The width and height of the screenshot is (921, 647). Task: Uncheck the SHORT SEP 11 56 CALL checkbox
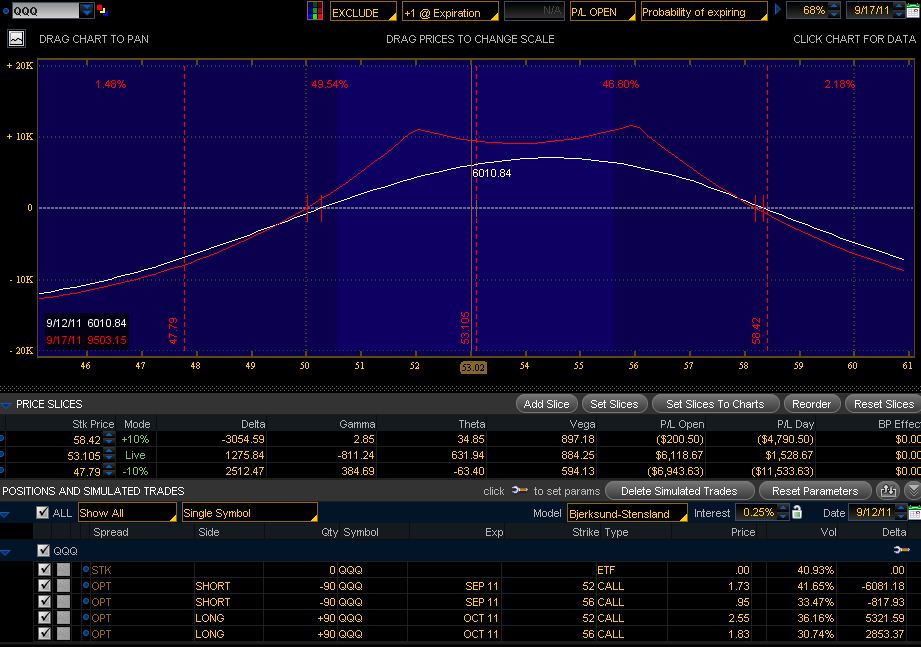[x=45, y=601]
